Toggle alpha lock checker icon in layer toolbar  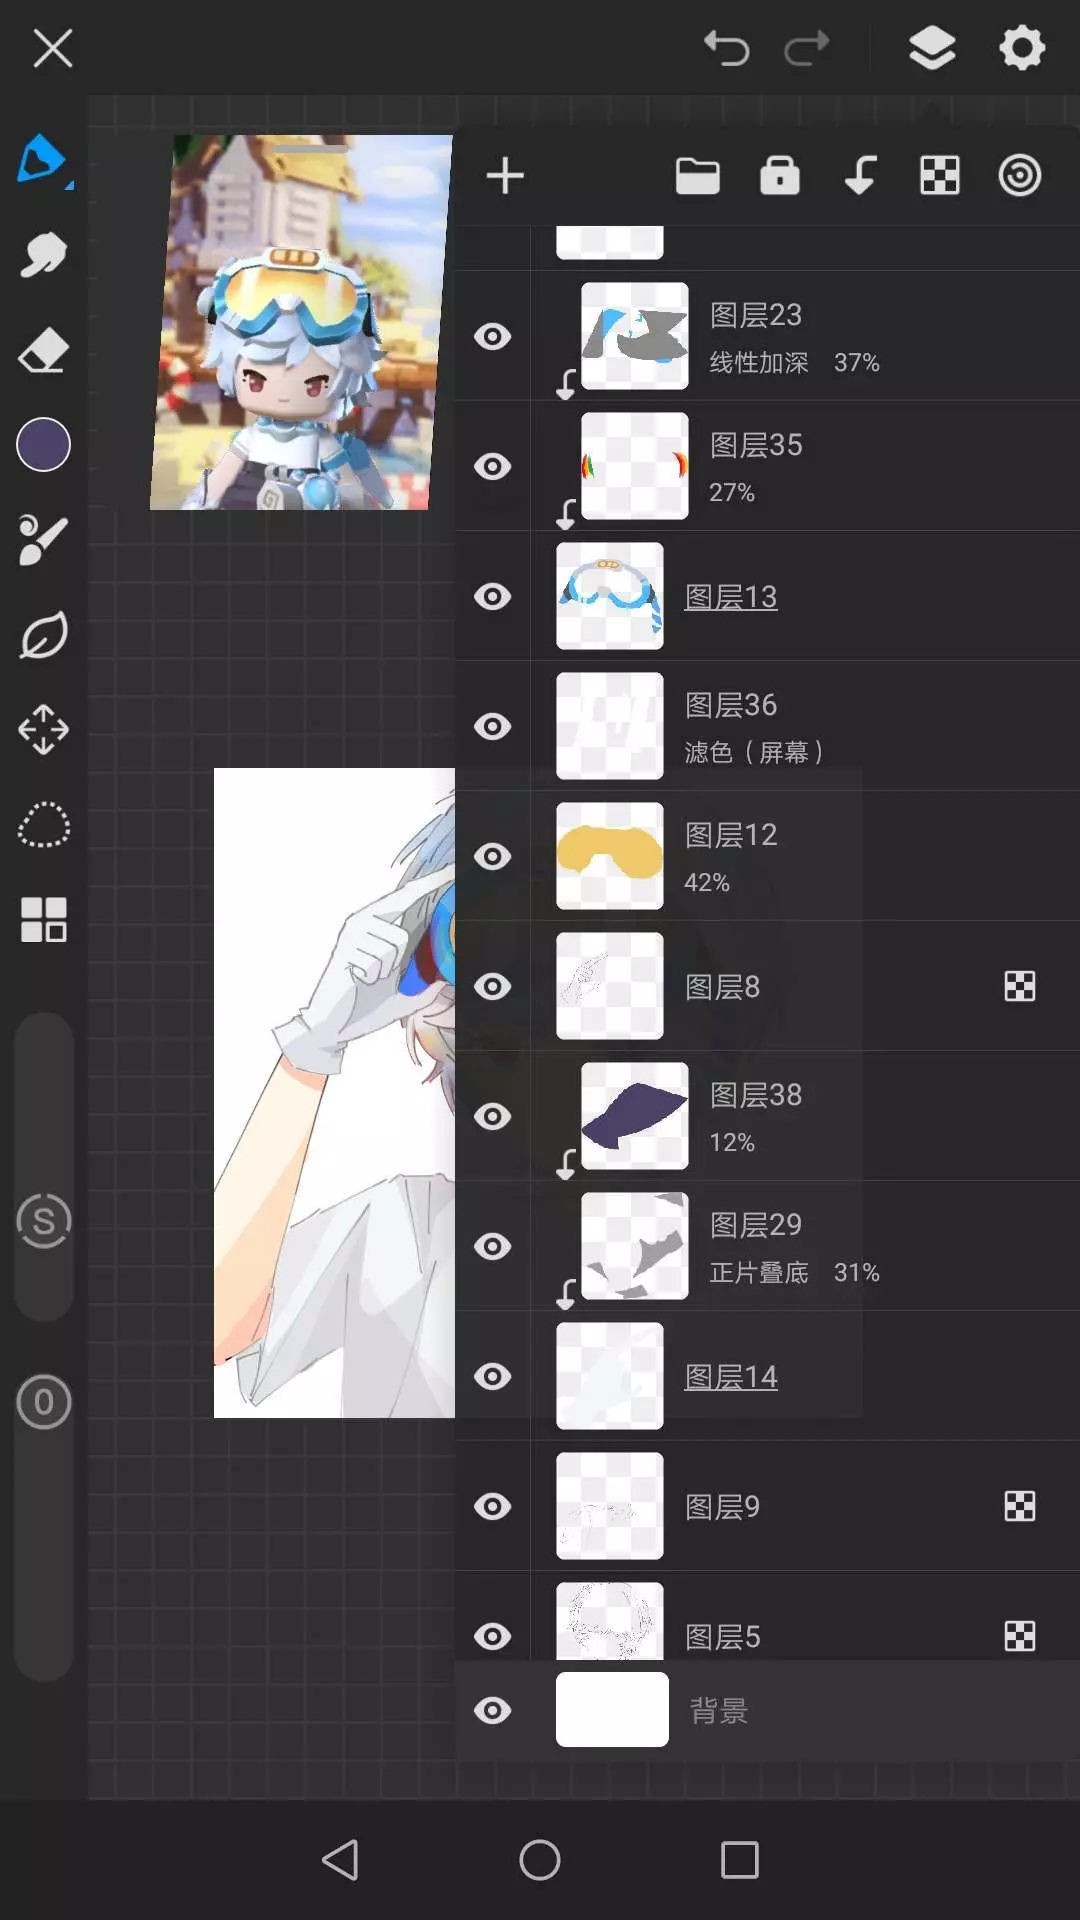tap(940, 176)
